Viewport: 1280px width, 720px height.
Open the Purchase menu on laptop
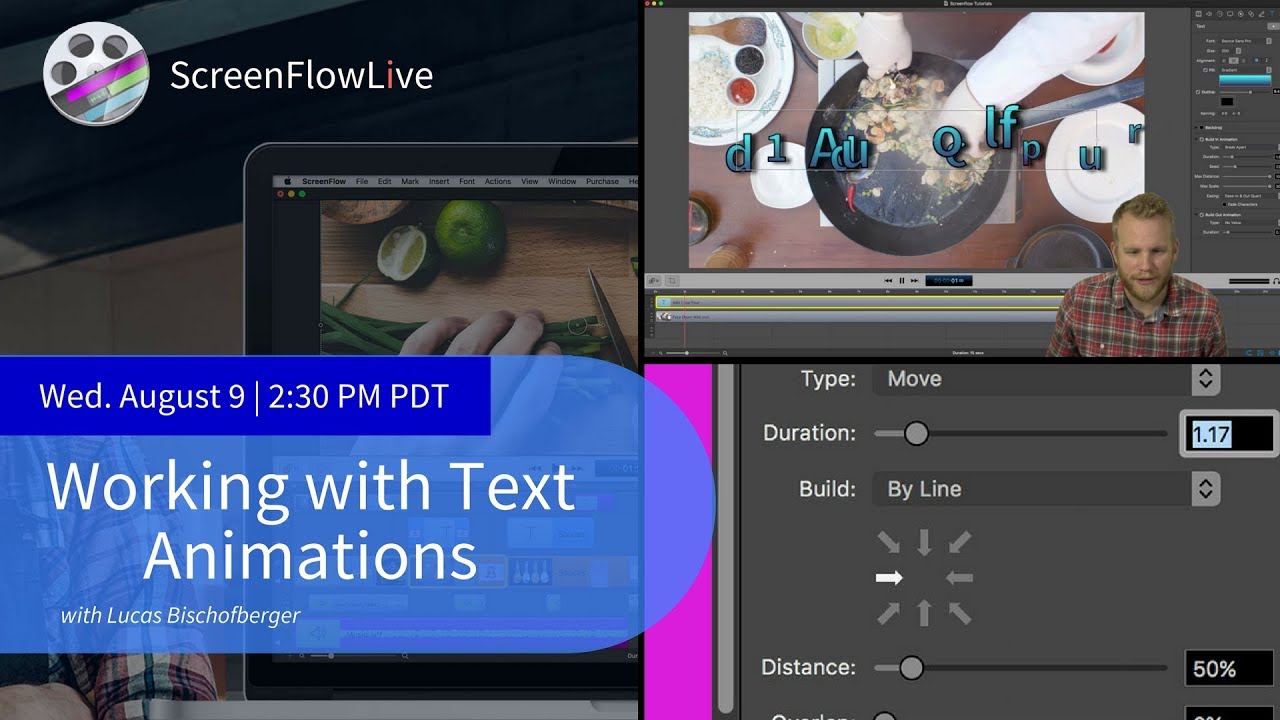[x=603, y=181]
